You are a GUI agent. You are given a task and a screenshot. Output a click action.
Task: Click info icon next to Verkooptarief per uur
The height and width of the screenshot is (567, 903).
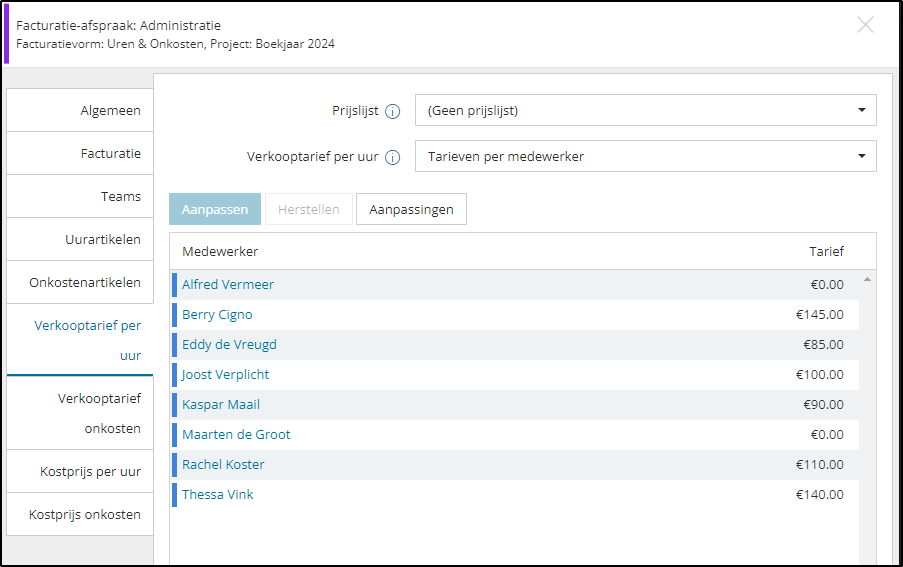pyautogui.click(x=392, y=157)
